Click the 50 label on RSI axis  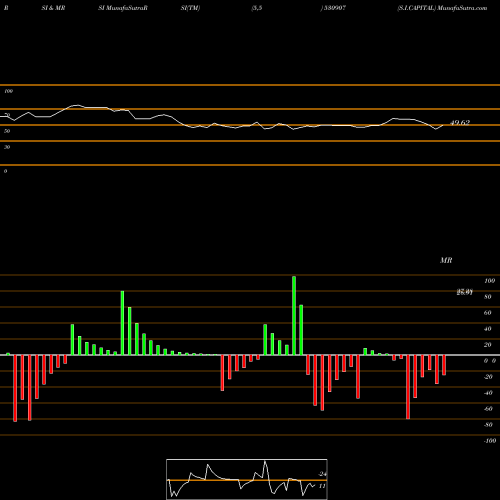(x=7, y=131)
